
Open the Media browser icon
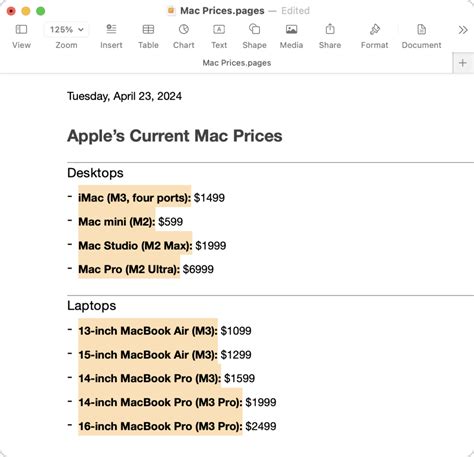click(291, 29)
